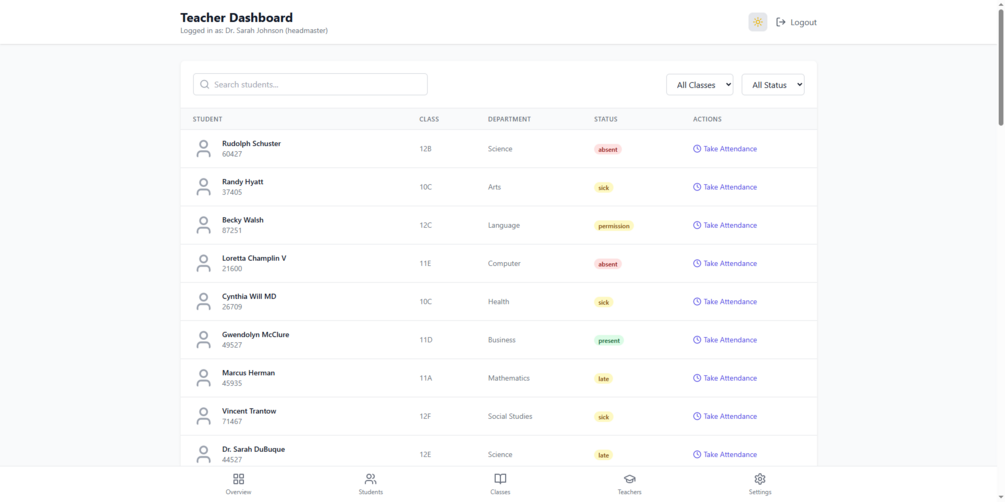Take attendance for Randy Hyatt
This screenshot has height=502, width=1005.
click(730, 187)
